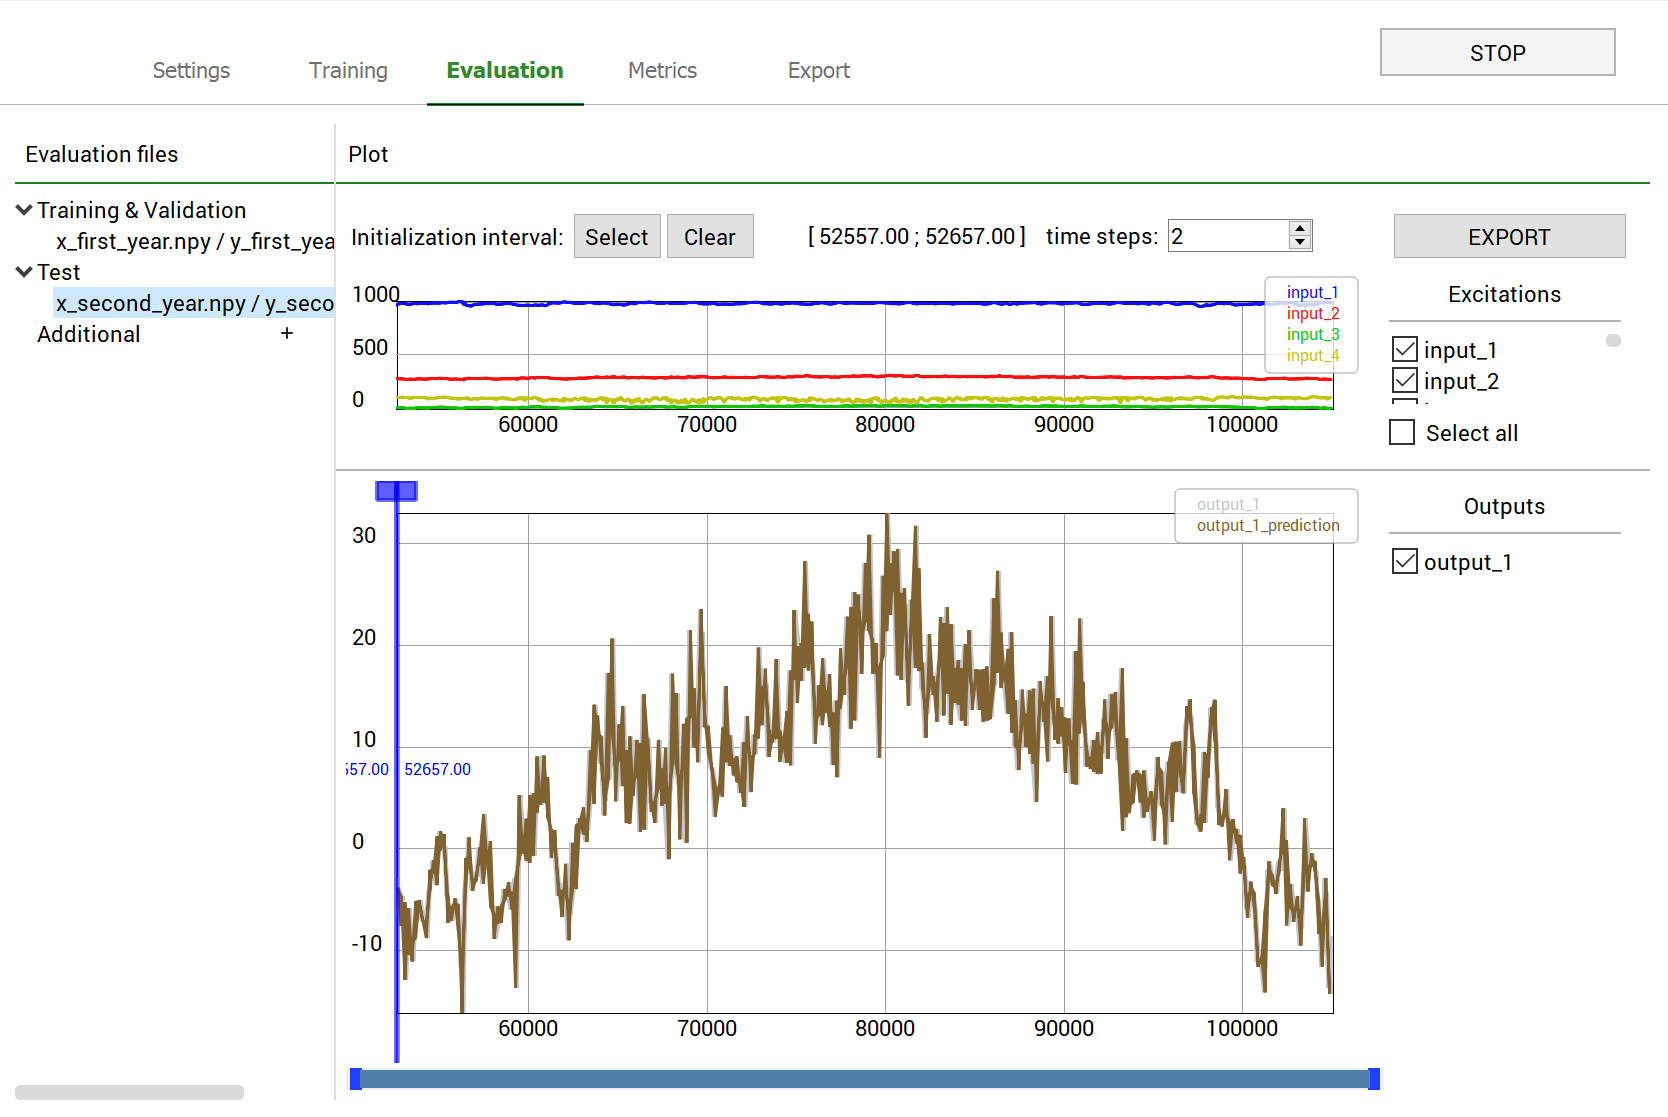Open the Training tab

pyautogui.click(x=348, y=71)
